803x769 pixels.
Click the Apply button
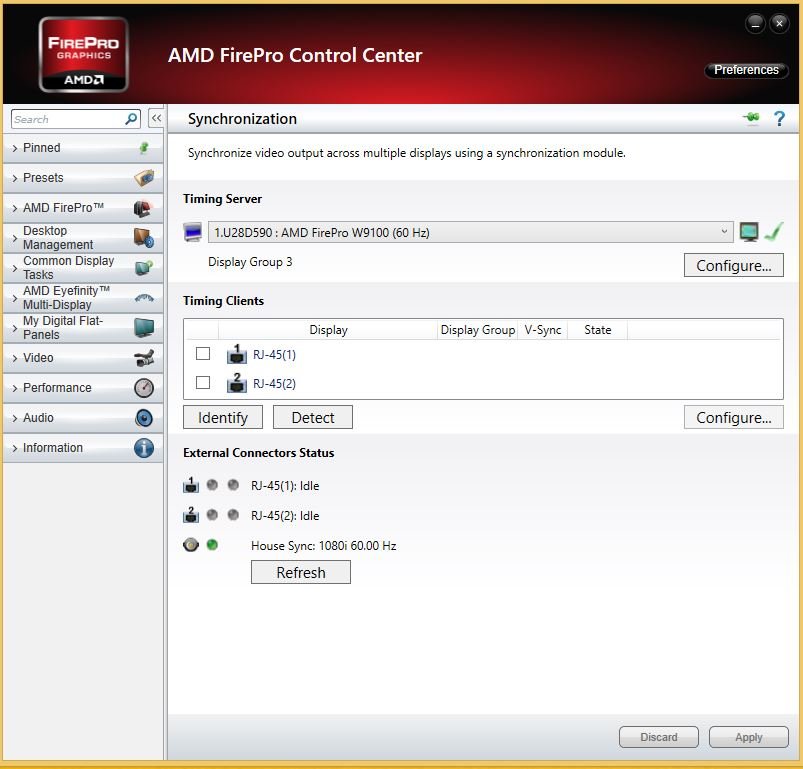coord(748,737)
